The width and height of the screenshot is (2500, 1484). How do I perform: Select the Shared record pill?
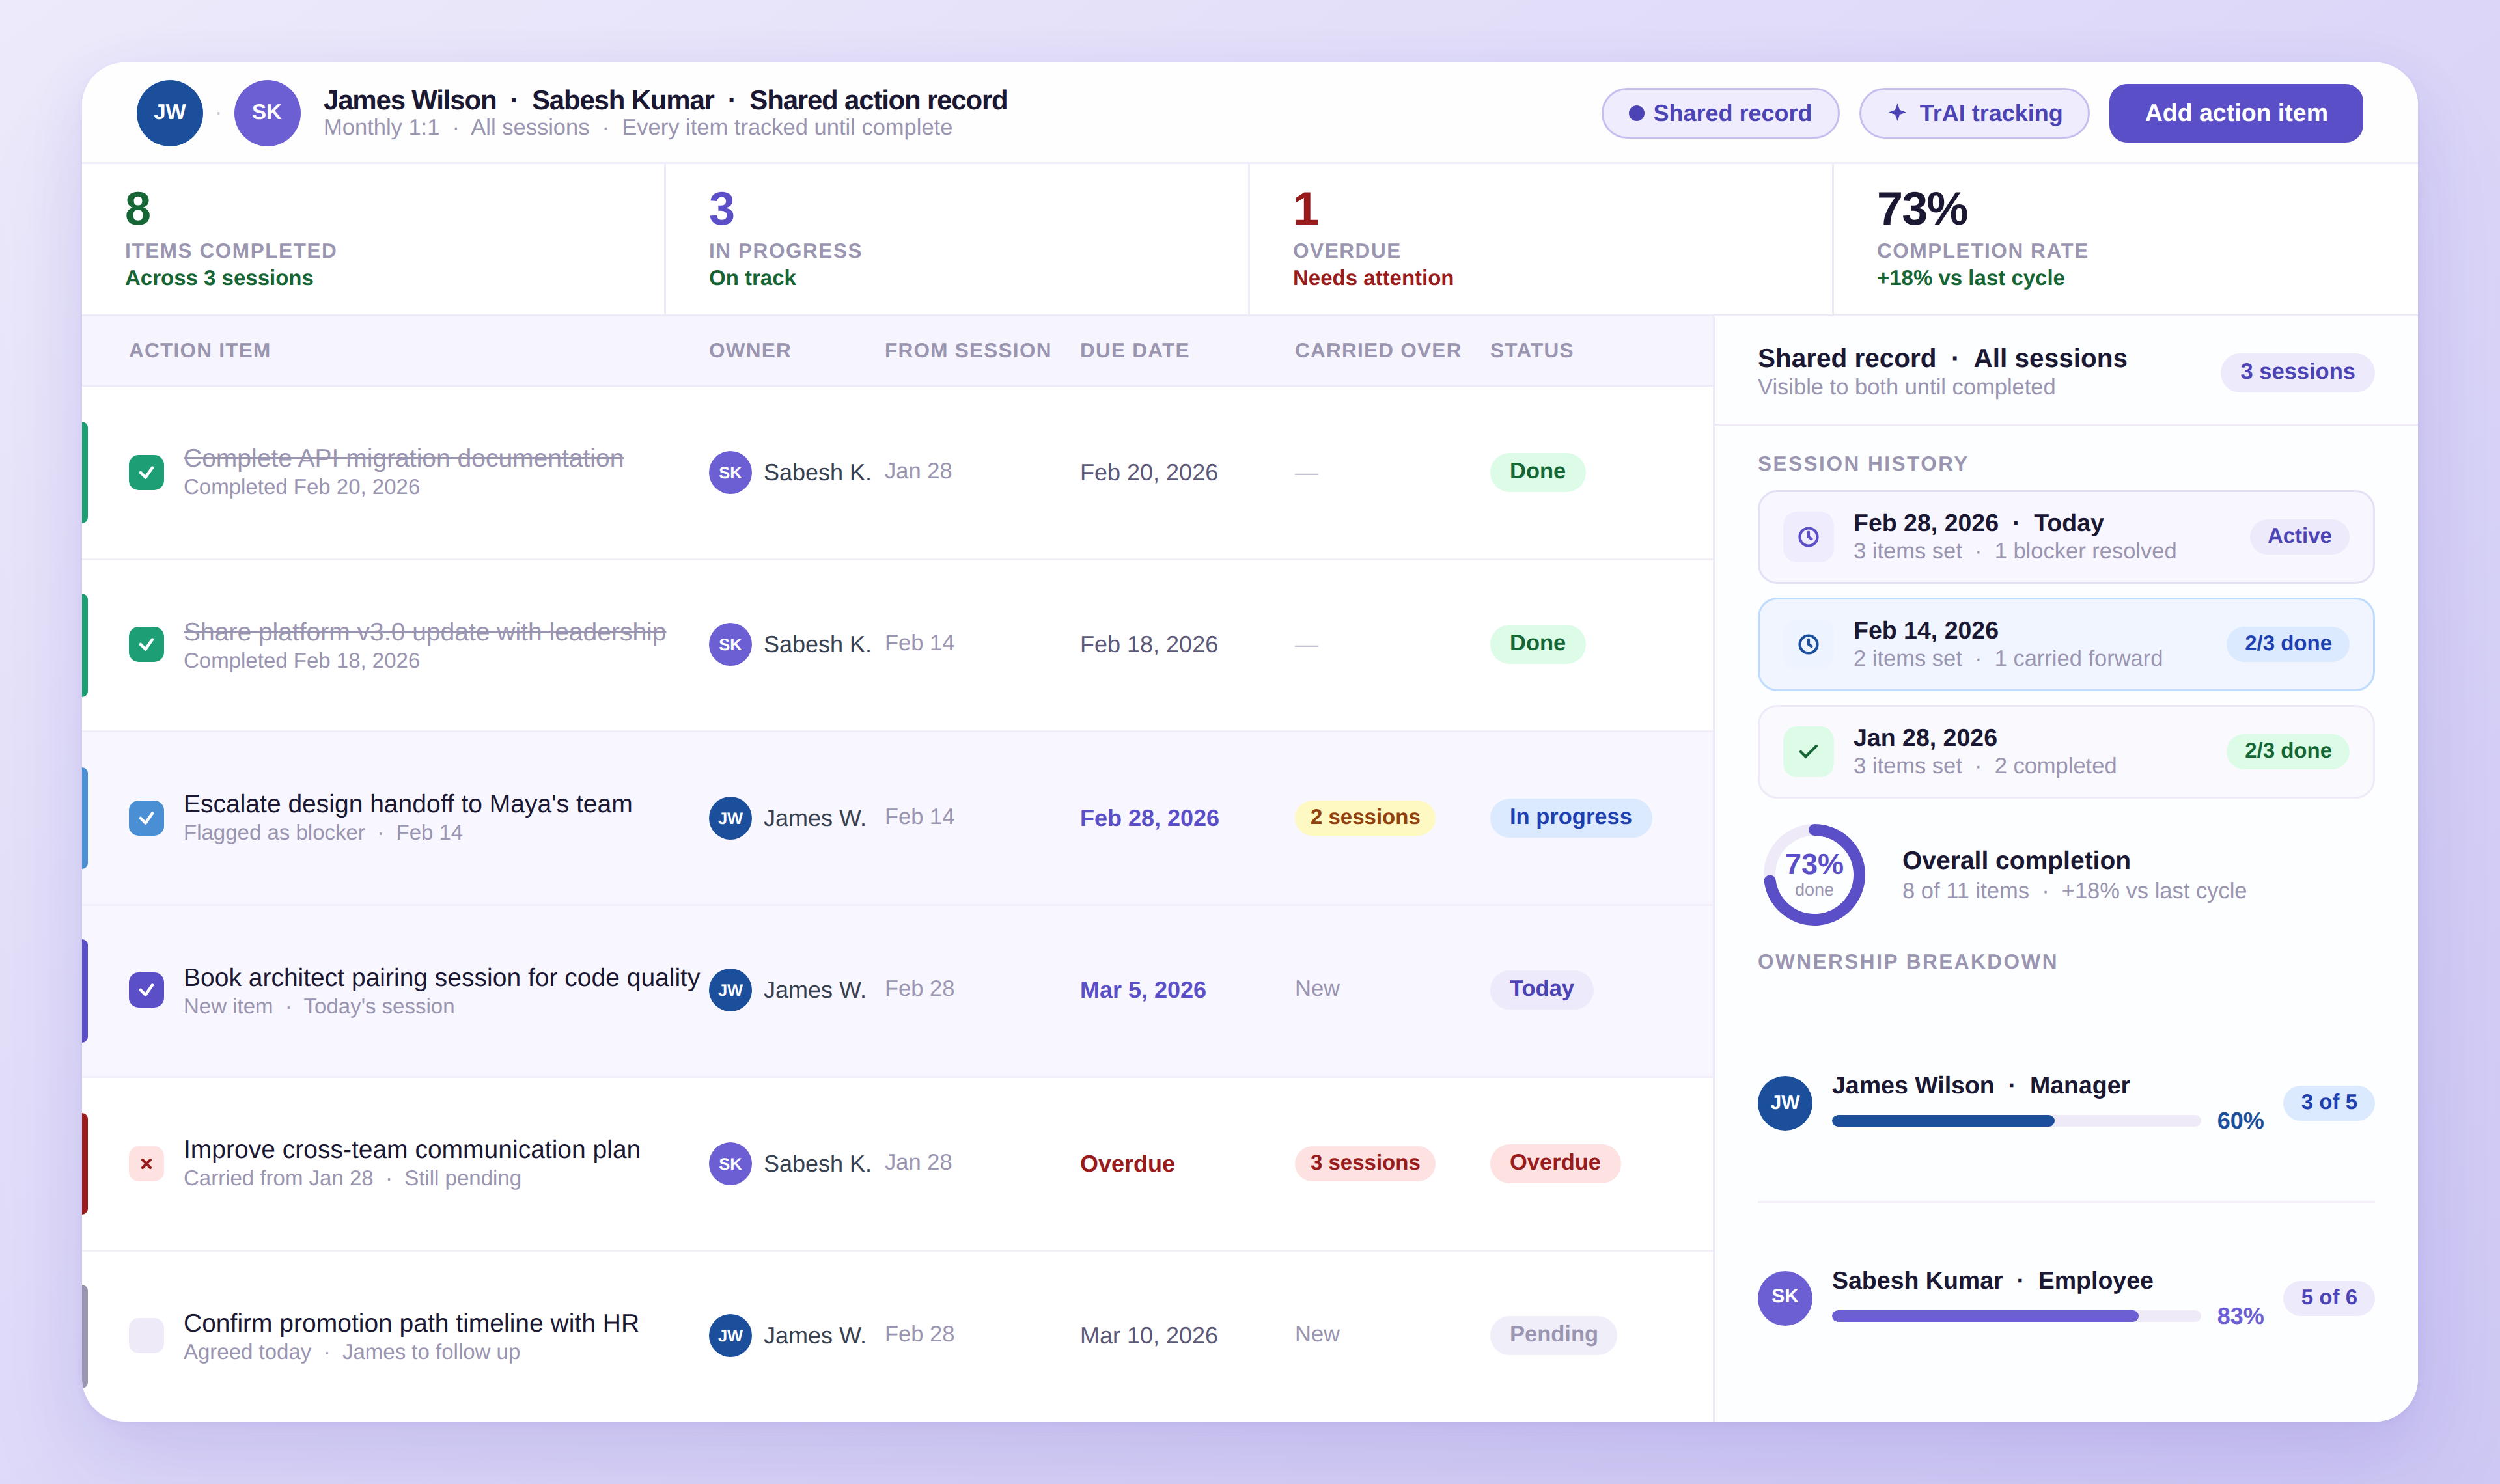click(1719, 112)
